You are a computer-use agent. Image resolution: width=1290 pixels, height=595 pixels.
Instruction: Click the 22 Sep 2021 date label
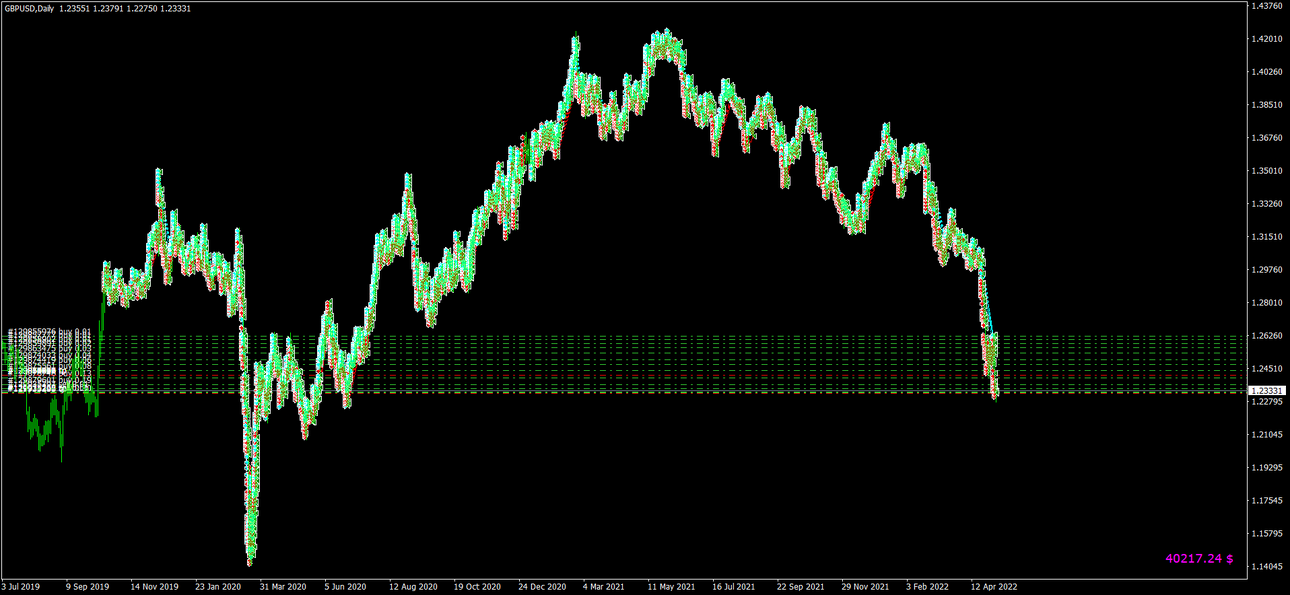[x=801, y=587]
